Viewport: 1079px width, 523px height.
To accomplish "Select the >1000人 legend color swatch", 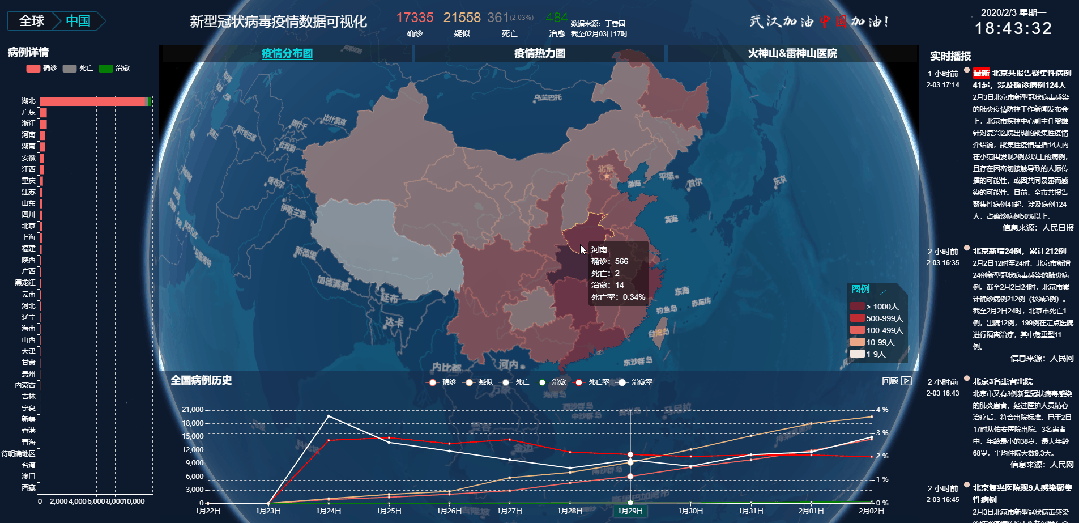I will [857, 306].
